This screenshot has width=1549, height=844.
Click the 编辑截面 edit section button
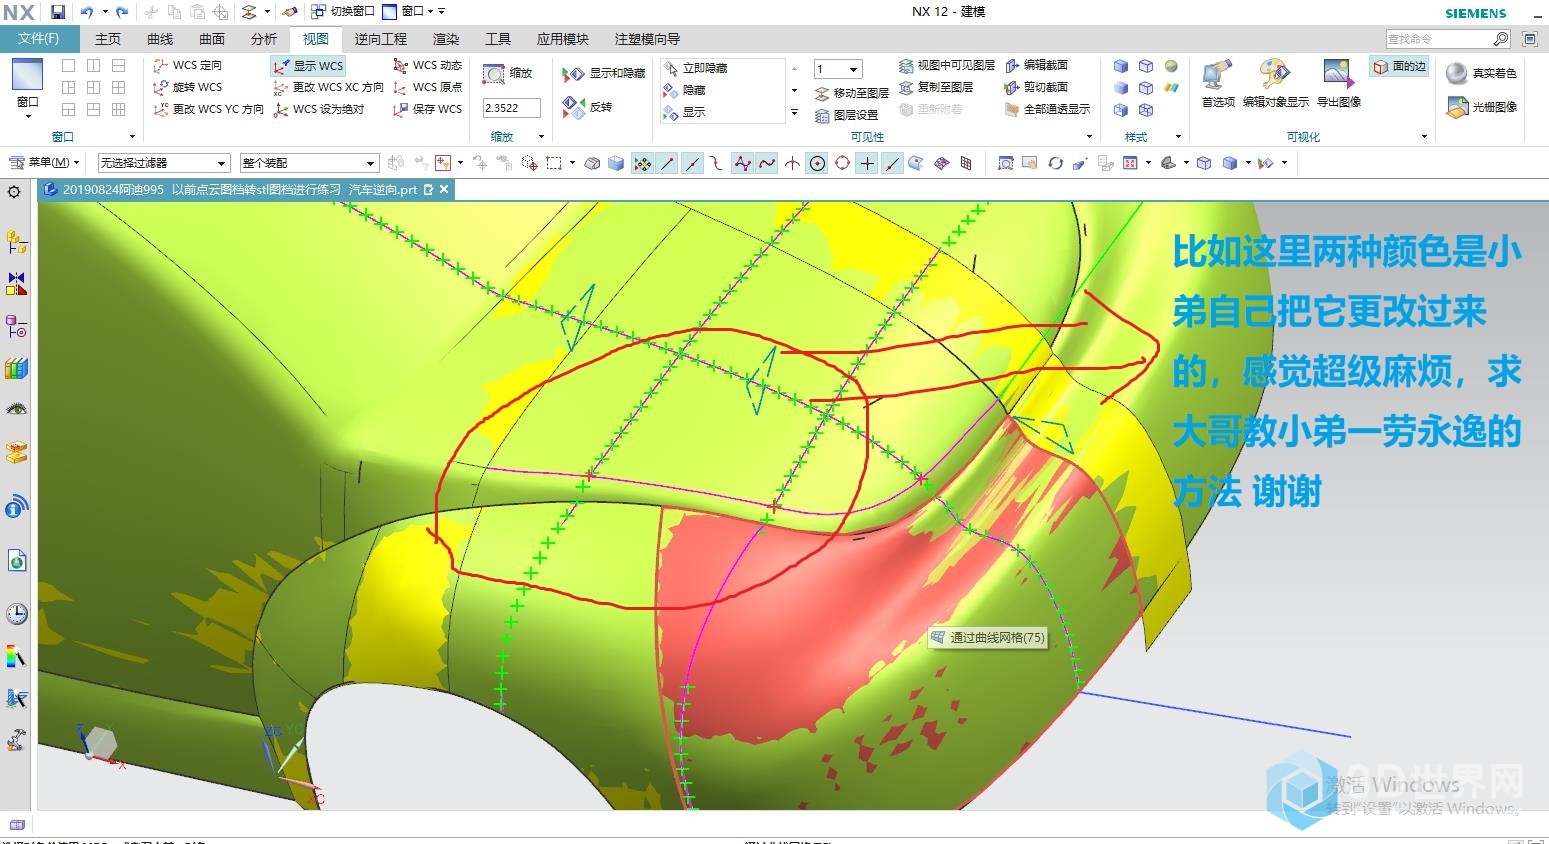pos(1037,65)
